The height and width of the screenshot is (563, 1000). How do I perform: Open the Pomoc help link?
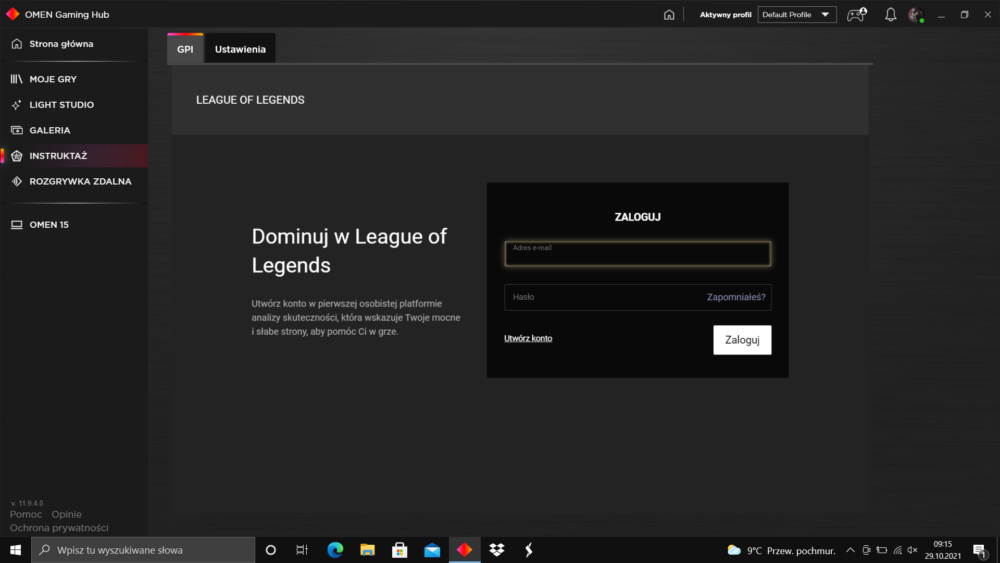[x=26, y=514]
